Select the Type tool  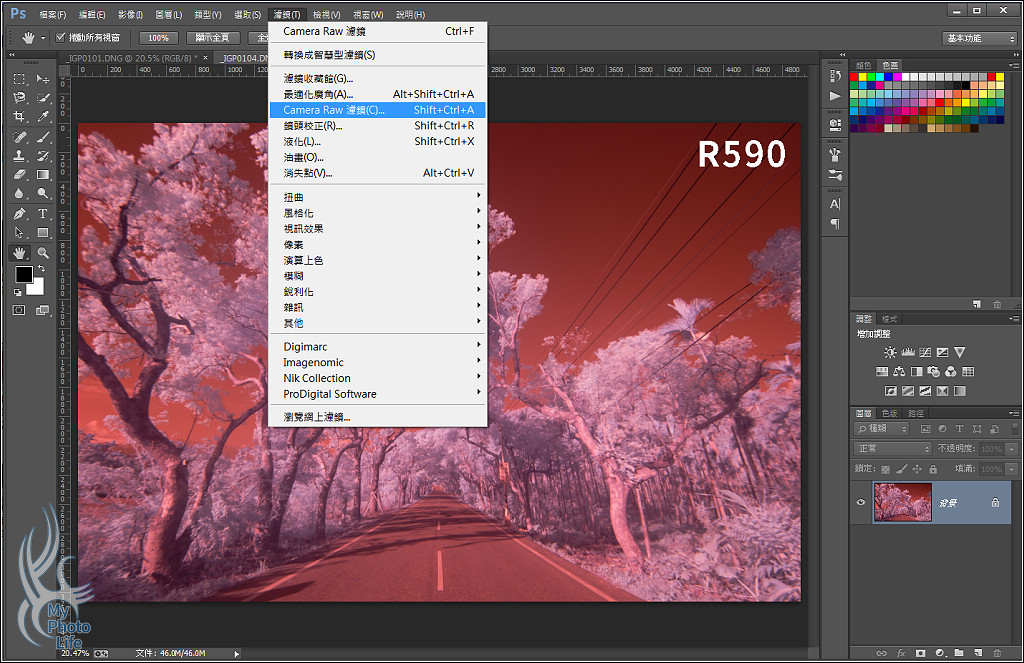point(43,214)
